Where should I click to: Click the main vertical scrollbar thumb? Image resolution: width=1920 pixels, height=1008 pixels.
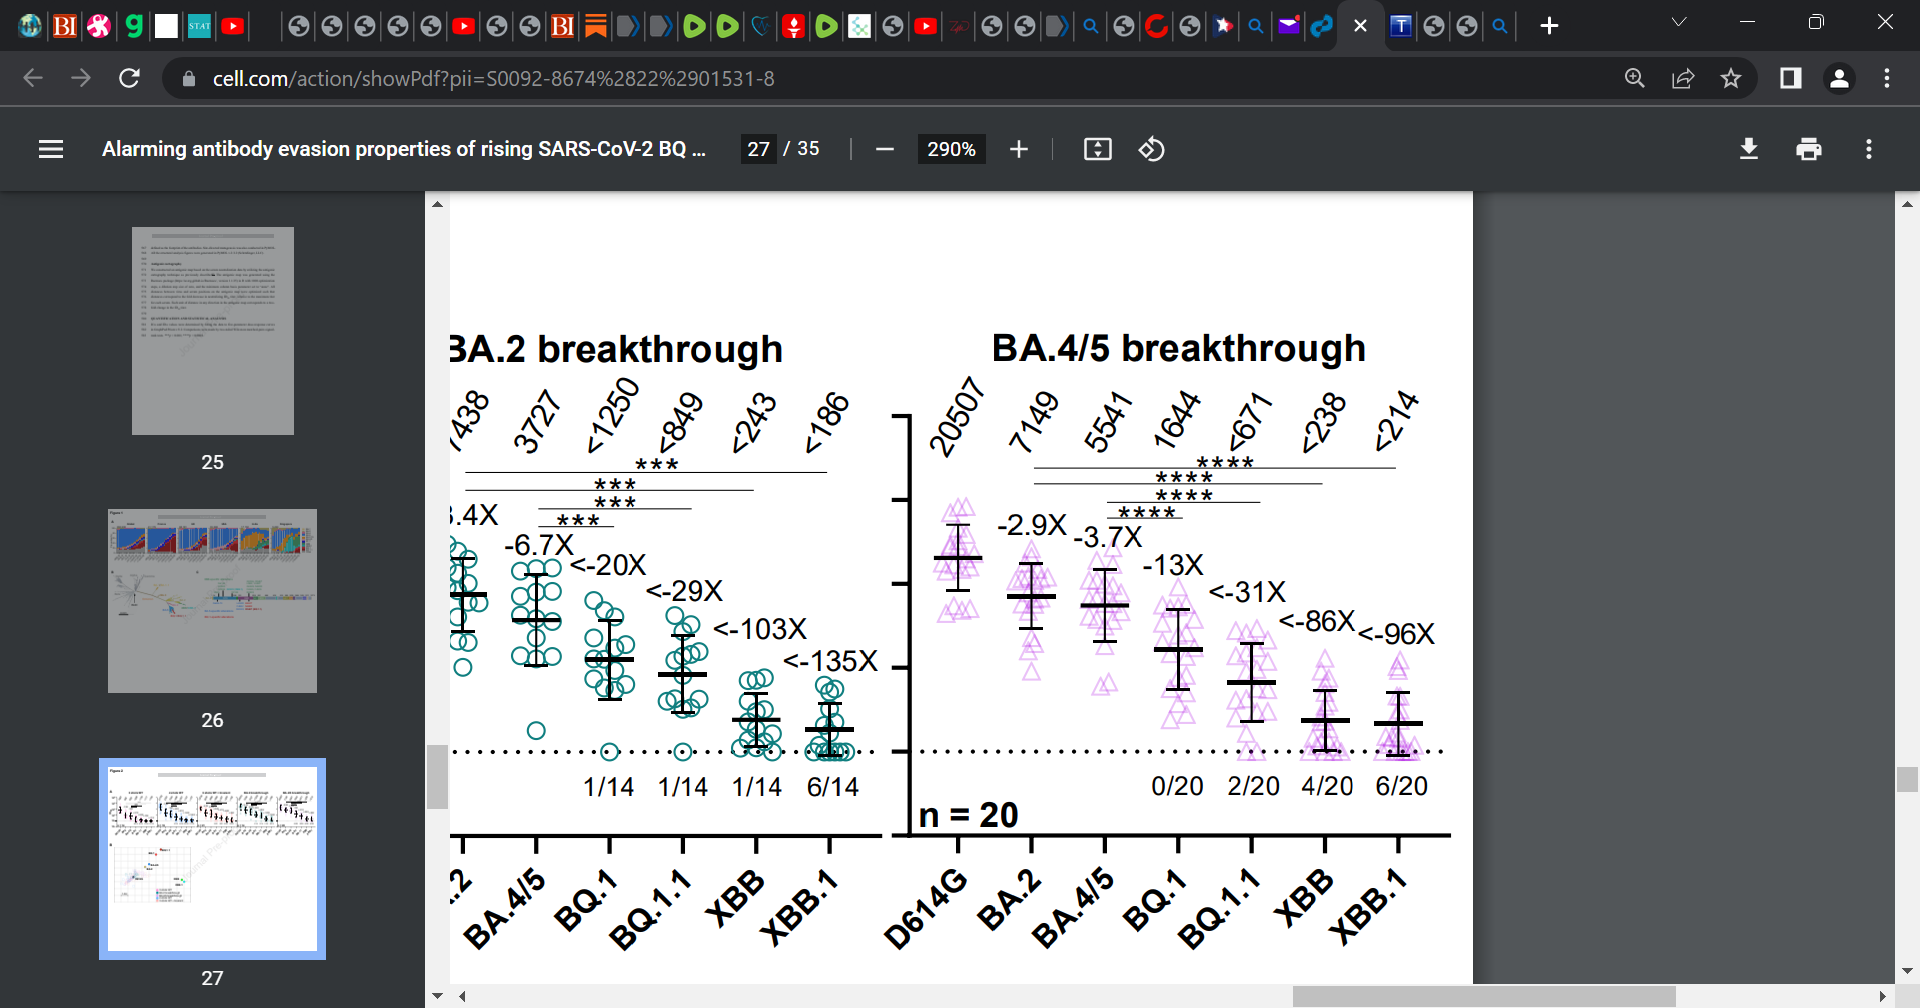coord(1907,779)
